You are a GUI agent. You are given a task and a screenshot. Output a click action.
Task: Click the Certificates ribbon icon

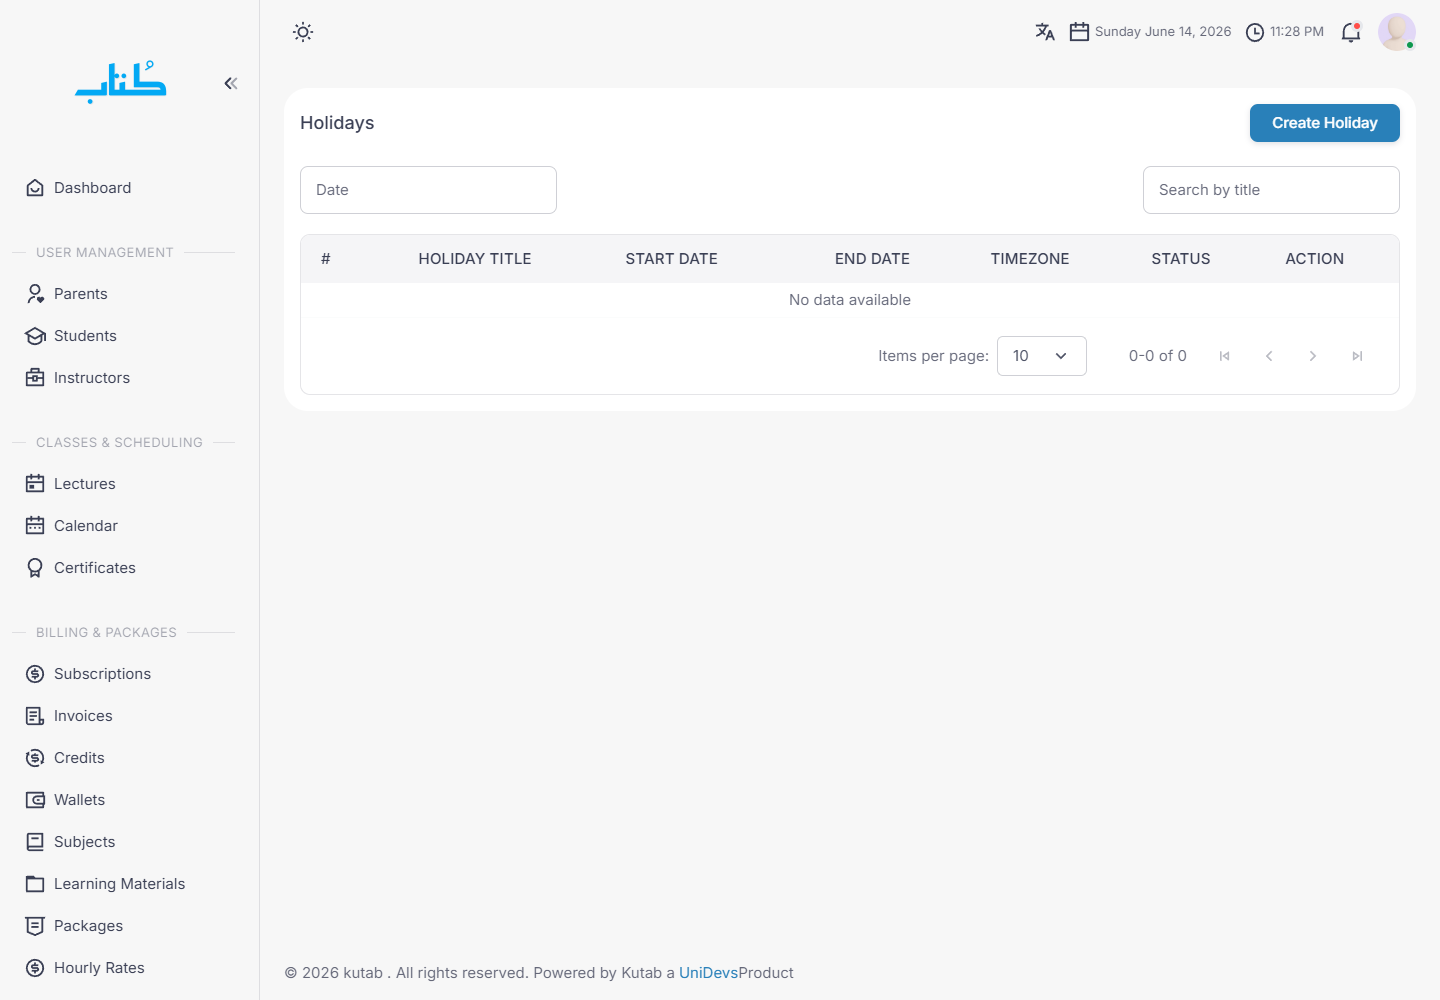click(x=35, y=568)
